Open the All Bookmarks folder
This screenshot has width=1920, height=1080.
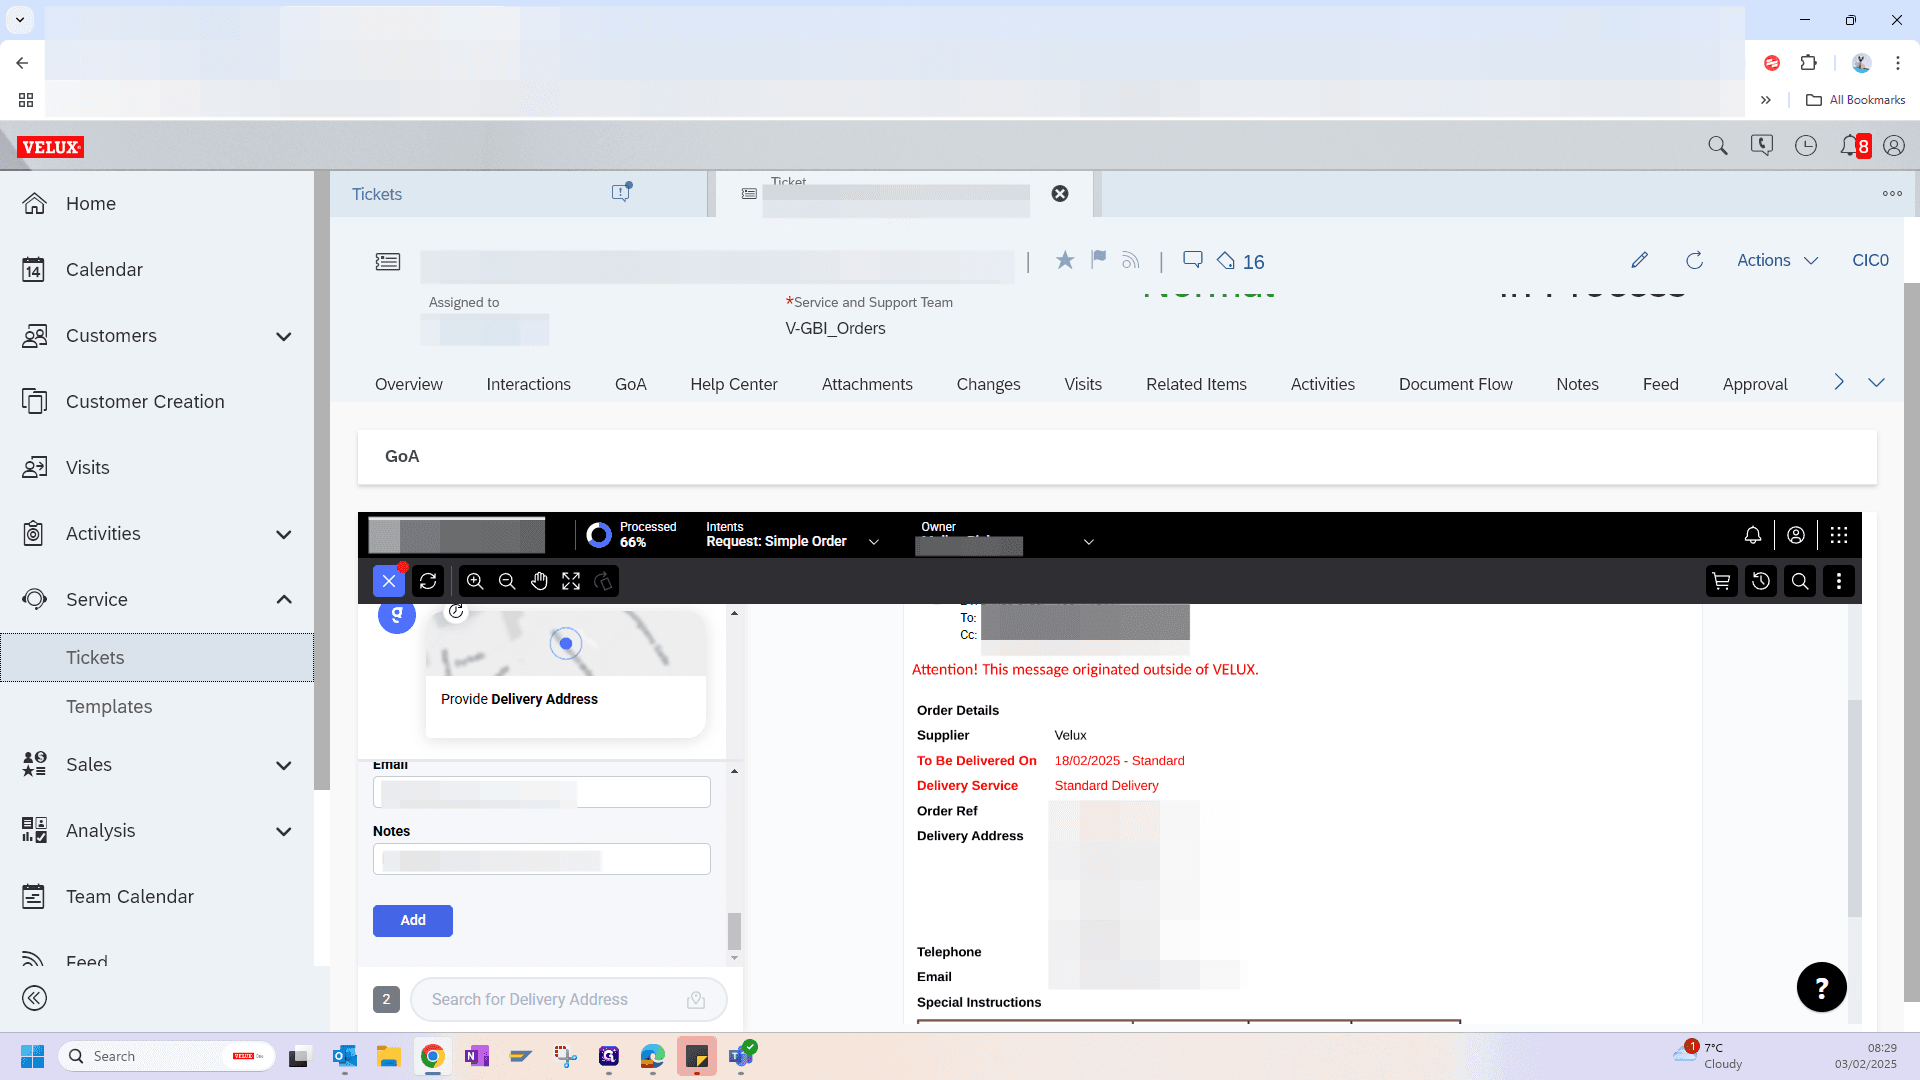[1856, 100]
